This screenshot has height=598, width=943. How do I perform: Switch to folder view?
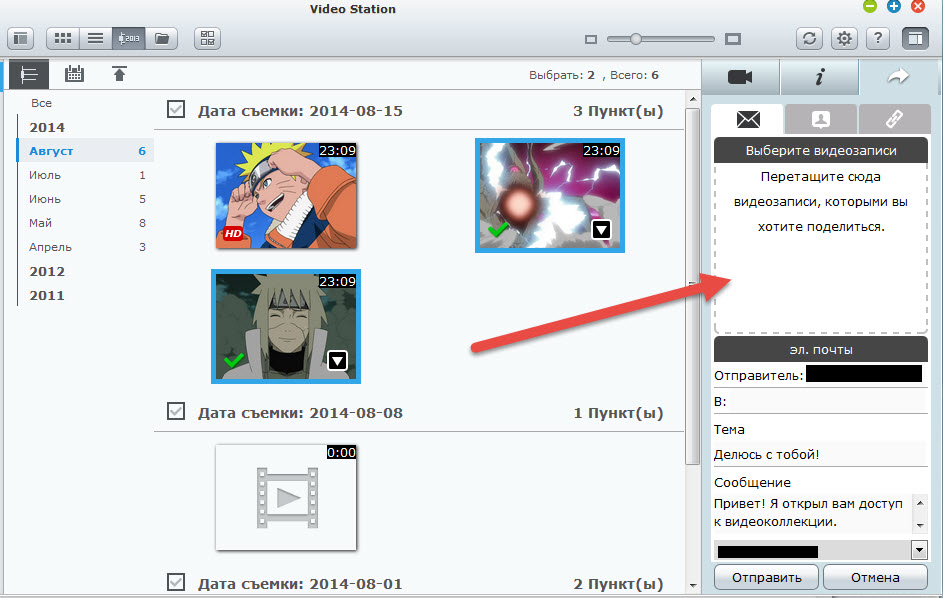[161, 39]
